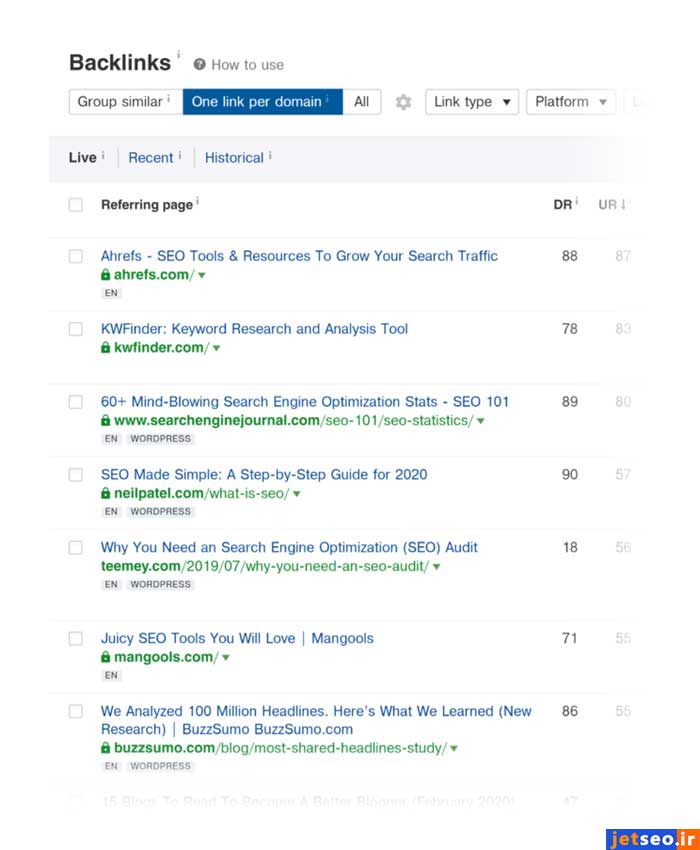
Task: Expand the arrow after kwfinder.com URL
Action: (x=216, y=348)
